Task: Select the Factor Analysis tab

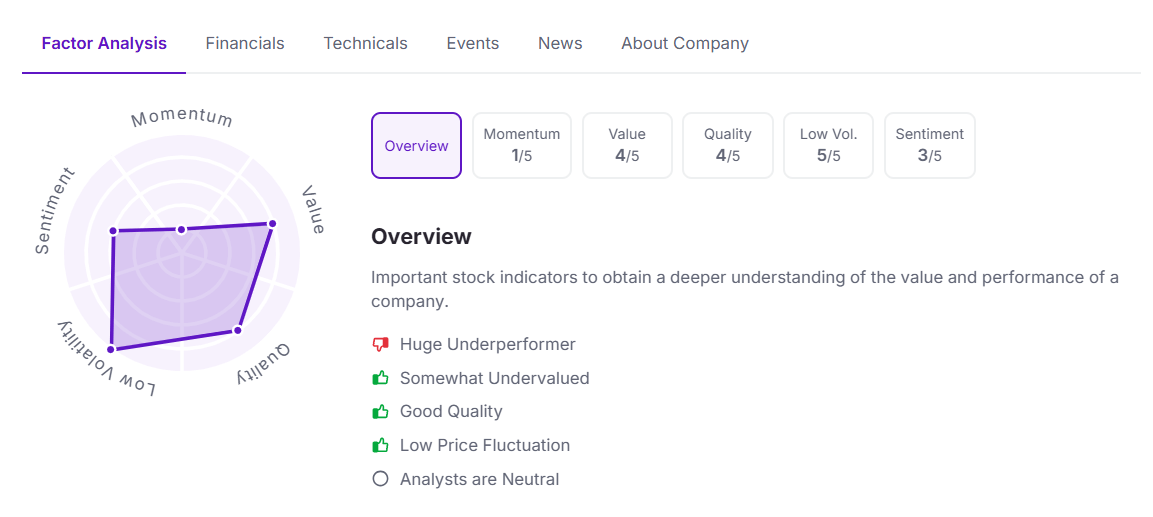Action: coord(104,43)
